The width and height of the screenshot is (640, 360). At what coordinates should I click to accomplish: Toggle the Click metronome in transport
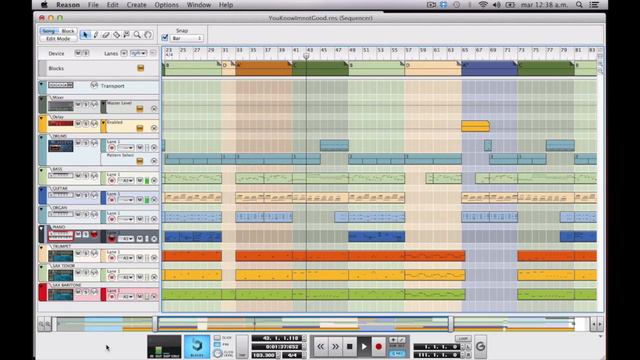point(217,338)
